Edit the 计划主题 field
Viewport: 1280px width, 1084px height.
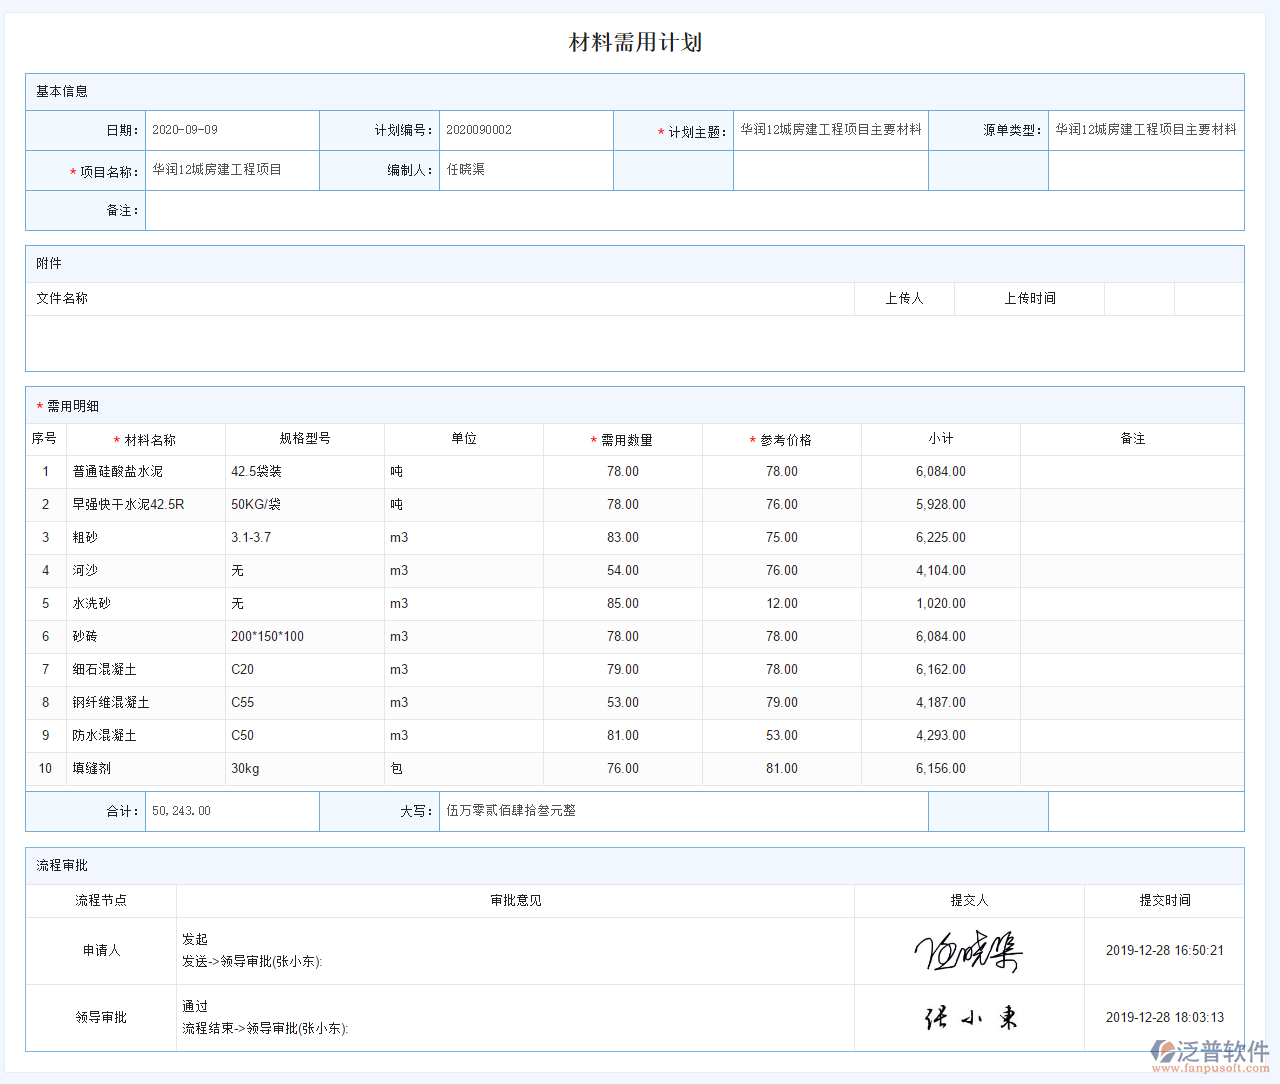coord(830,130)
